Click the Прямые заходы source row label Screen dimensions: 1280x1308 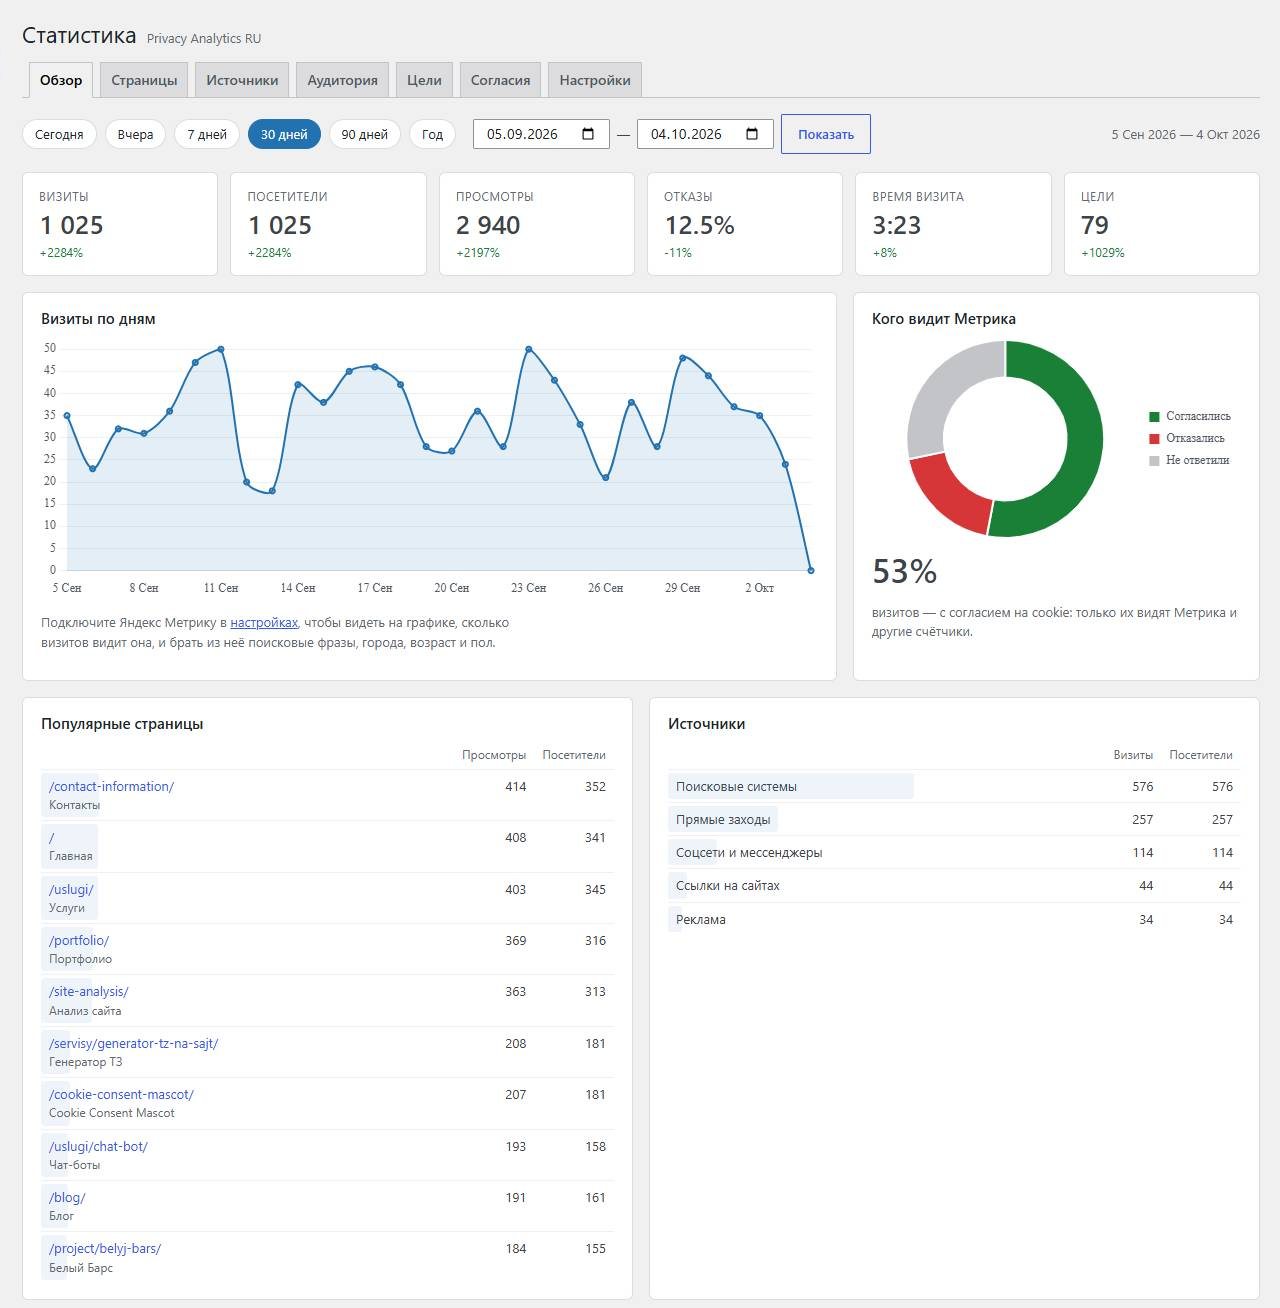(x=723, y=820)
